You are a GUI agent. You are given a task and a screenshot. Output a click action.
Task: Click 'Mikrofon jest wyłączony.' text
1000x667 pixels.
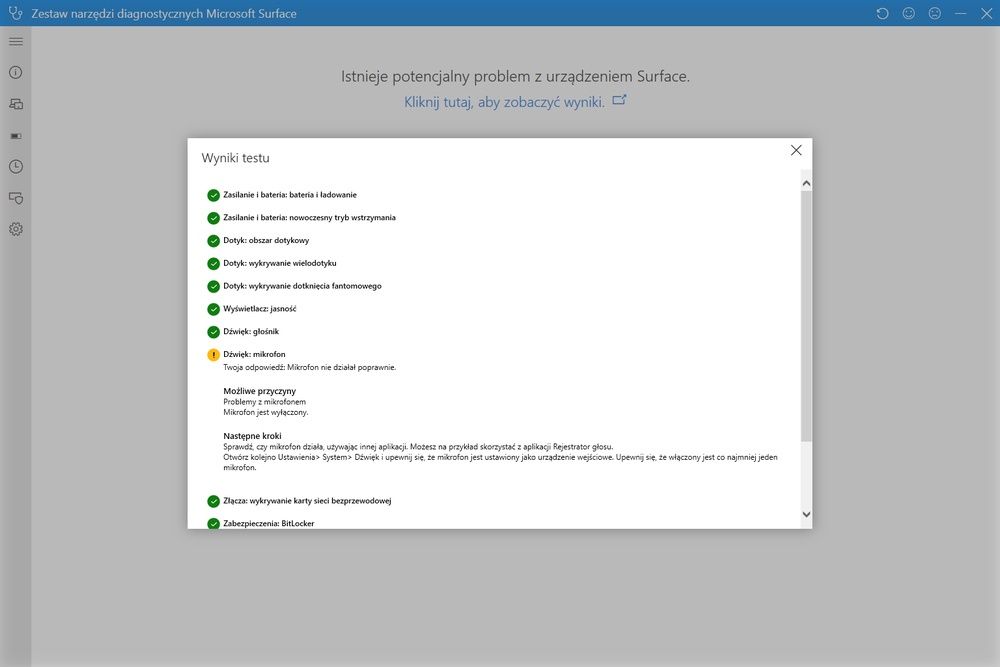(265, 413)
